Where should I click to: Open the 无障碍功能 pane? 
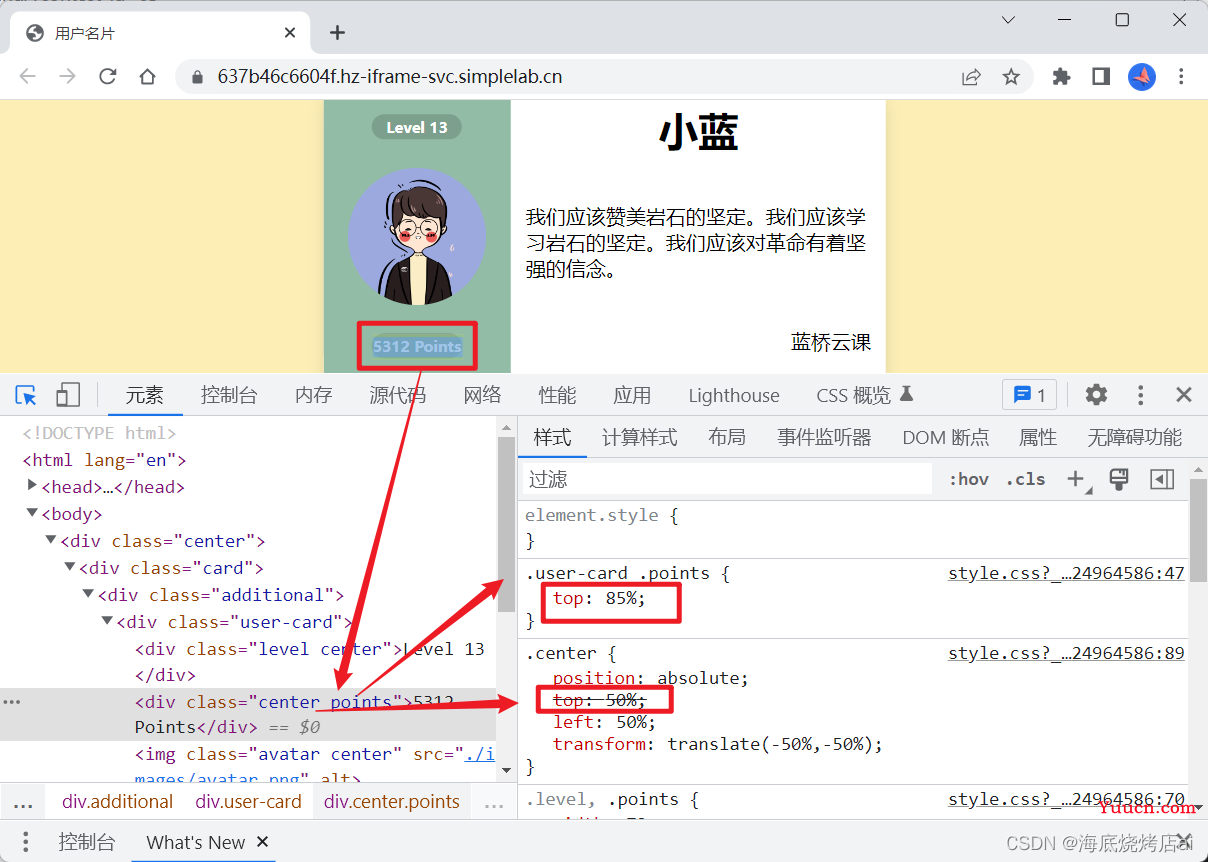point(1135,437)
